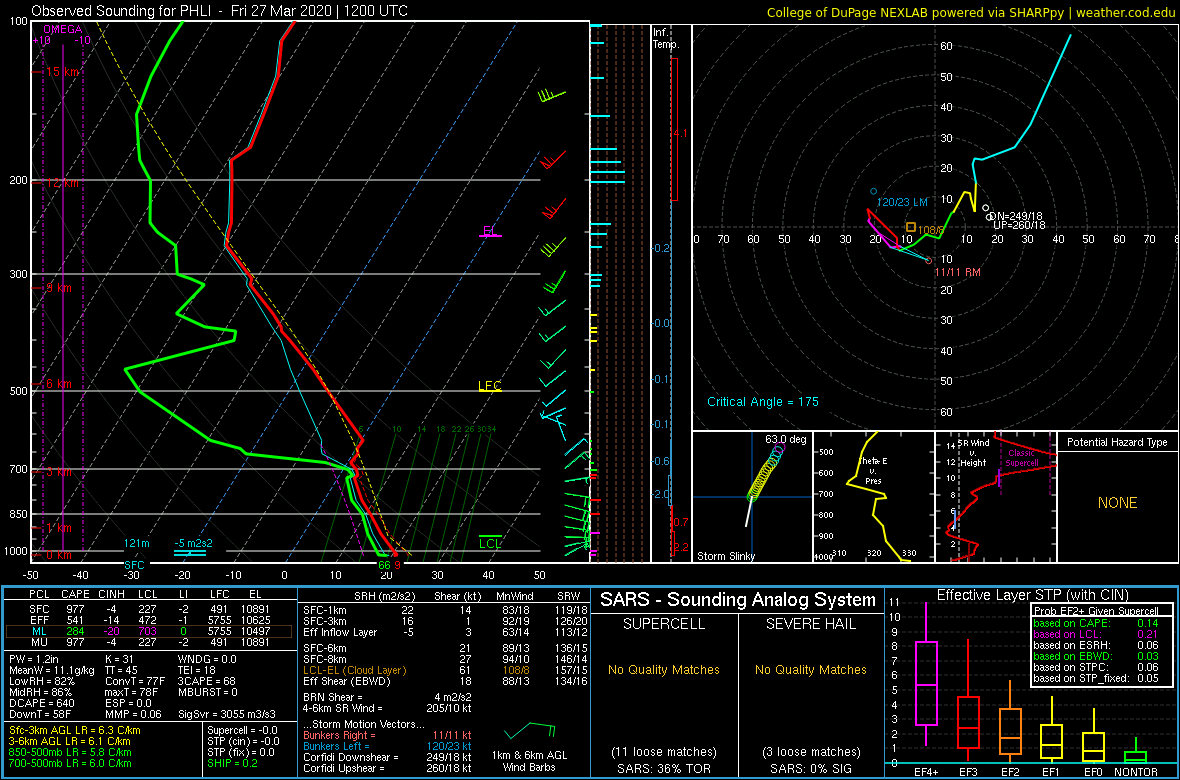Select the highlighted ML parcel row

click(148, 632)
